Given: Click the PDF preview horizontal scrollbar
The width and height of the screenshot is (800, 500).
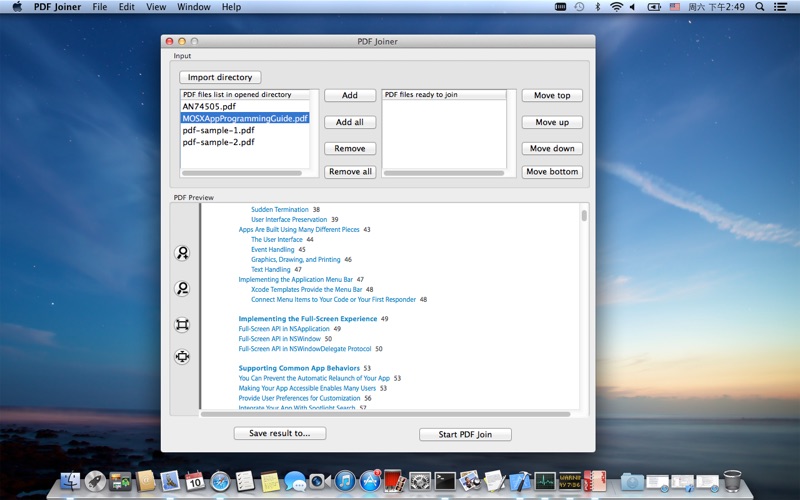Looking at the screenshot, I should pos(385,414).
